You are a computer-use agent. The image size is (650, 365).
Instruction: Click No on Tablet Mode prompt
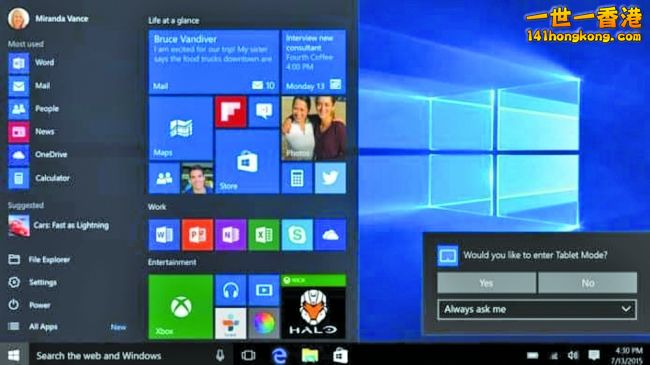(x=587, y=283)
